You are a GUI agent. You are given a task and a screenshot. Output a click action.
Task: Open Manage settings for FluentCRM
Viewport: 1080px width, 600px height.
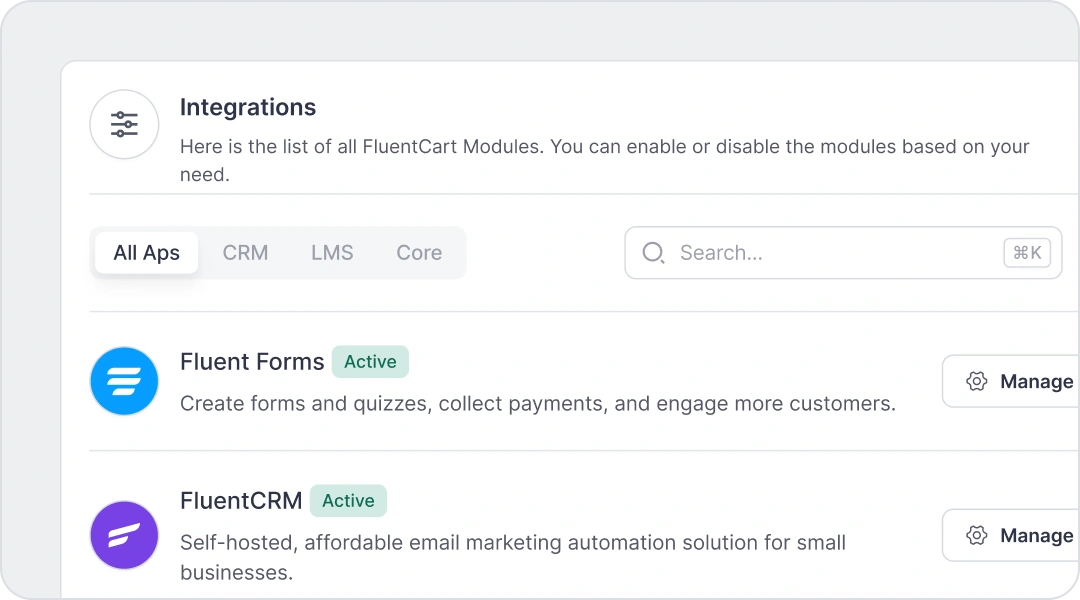(1020, 535)
